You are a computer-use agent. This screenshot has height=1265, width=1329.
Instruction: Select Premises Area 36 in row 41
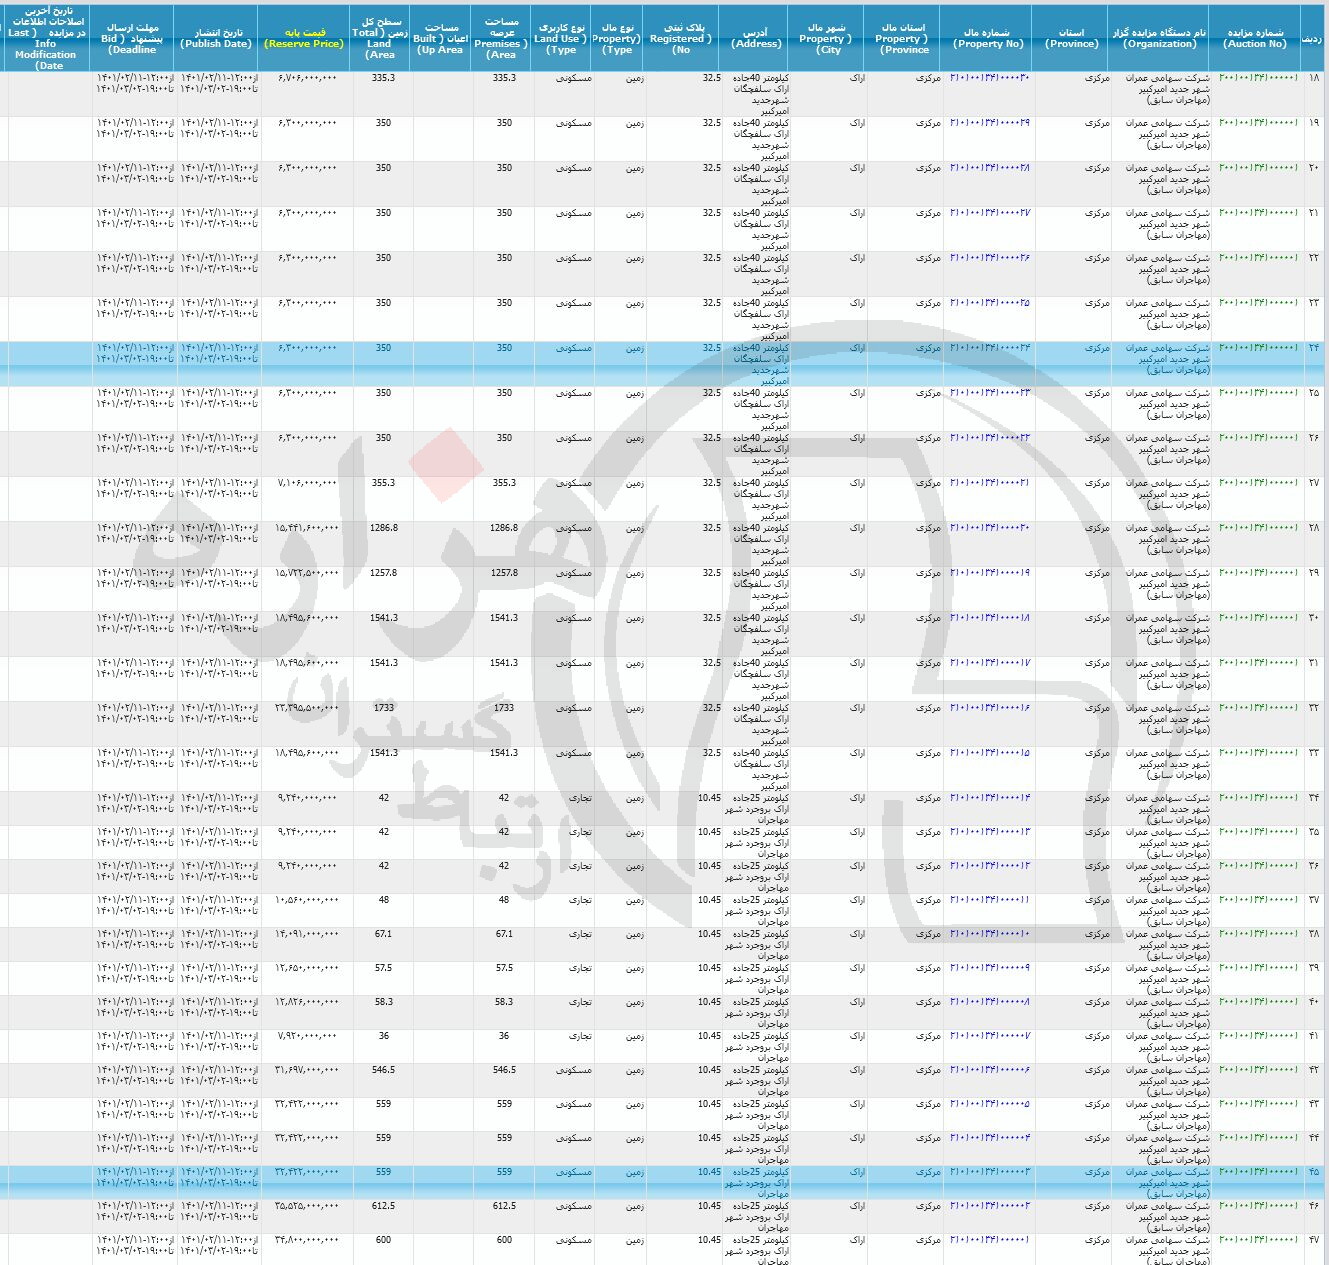(x=504, y=1036)
